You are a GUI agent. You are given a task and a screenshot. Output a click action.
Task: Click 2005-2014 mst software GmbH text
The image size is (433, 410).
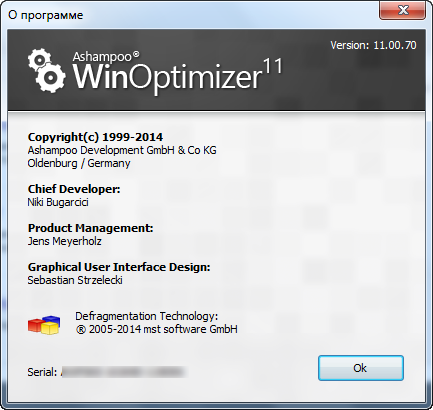[157, 329]
